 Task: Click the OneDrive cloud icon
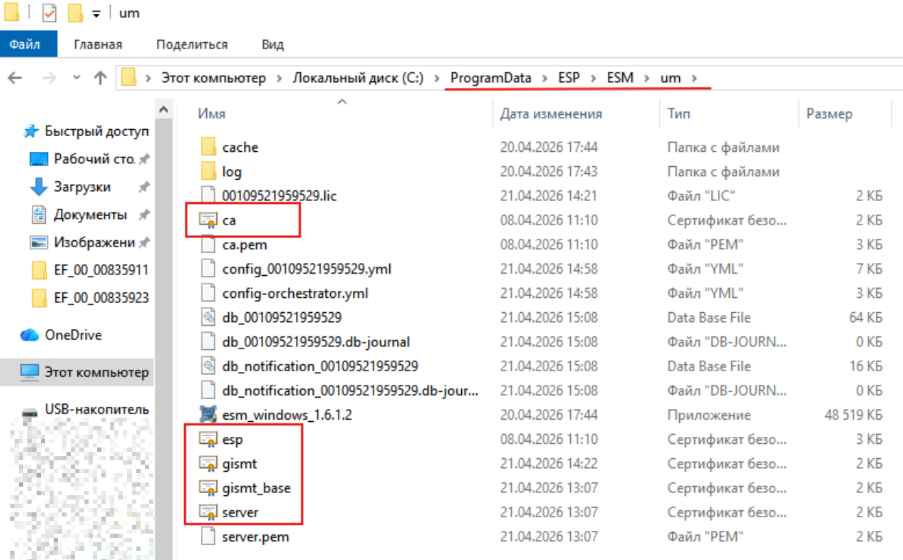29,335
